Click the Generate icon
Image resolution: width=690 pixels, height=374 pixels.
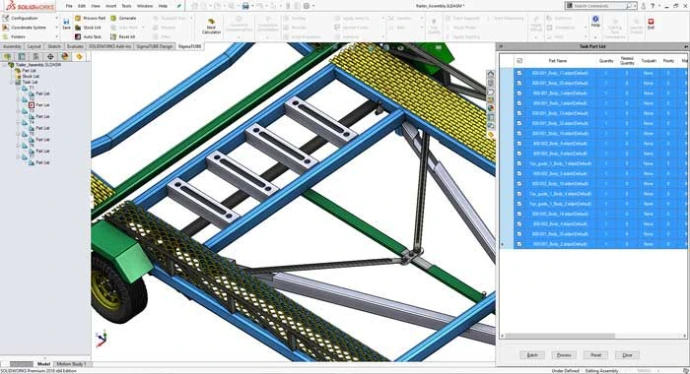114,18
